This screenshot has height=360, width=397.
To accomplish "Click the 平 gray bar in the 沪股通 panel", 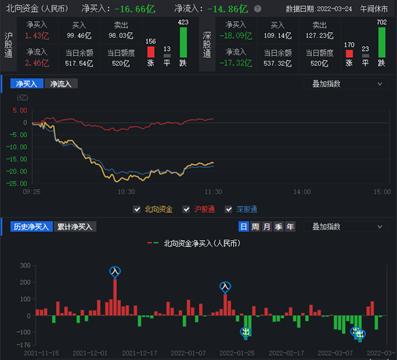I will point(167,55).
